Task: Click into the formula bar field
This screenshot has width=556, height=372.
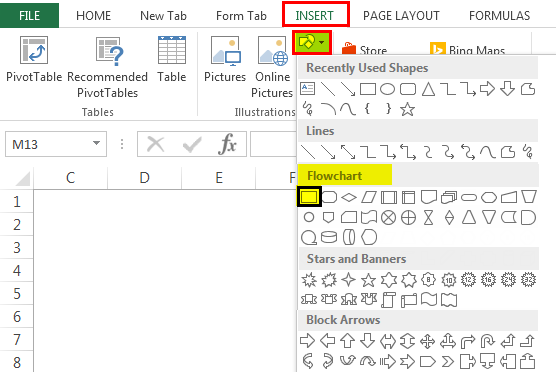Action: coord(273,144)
